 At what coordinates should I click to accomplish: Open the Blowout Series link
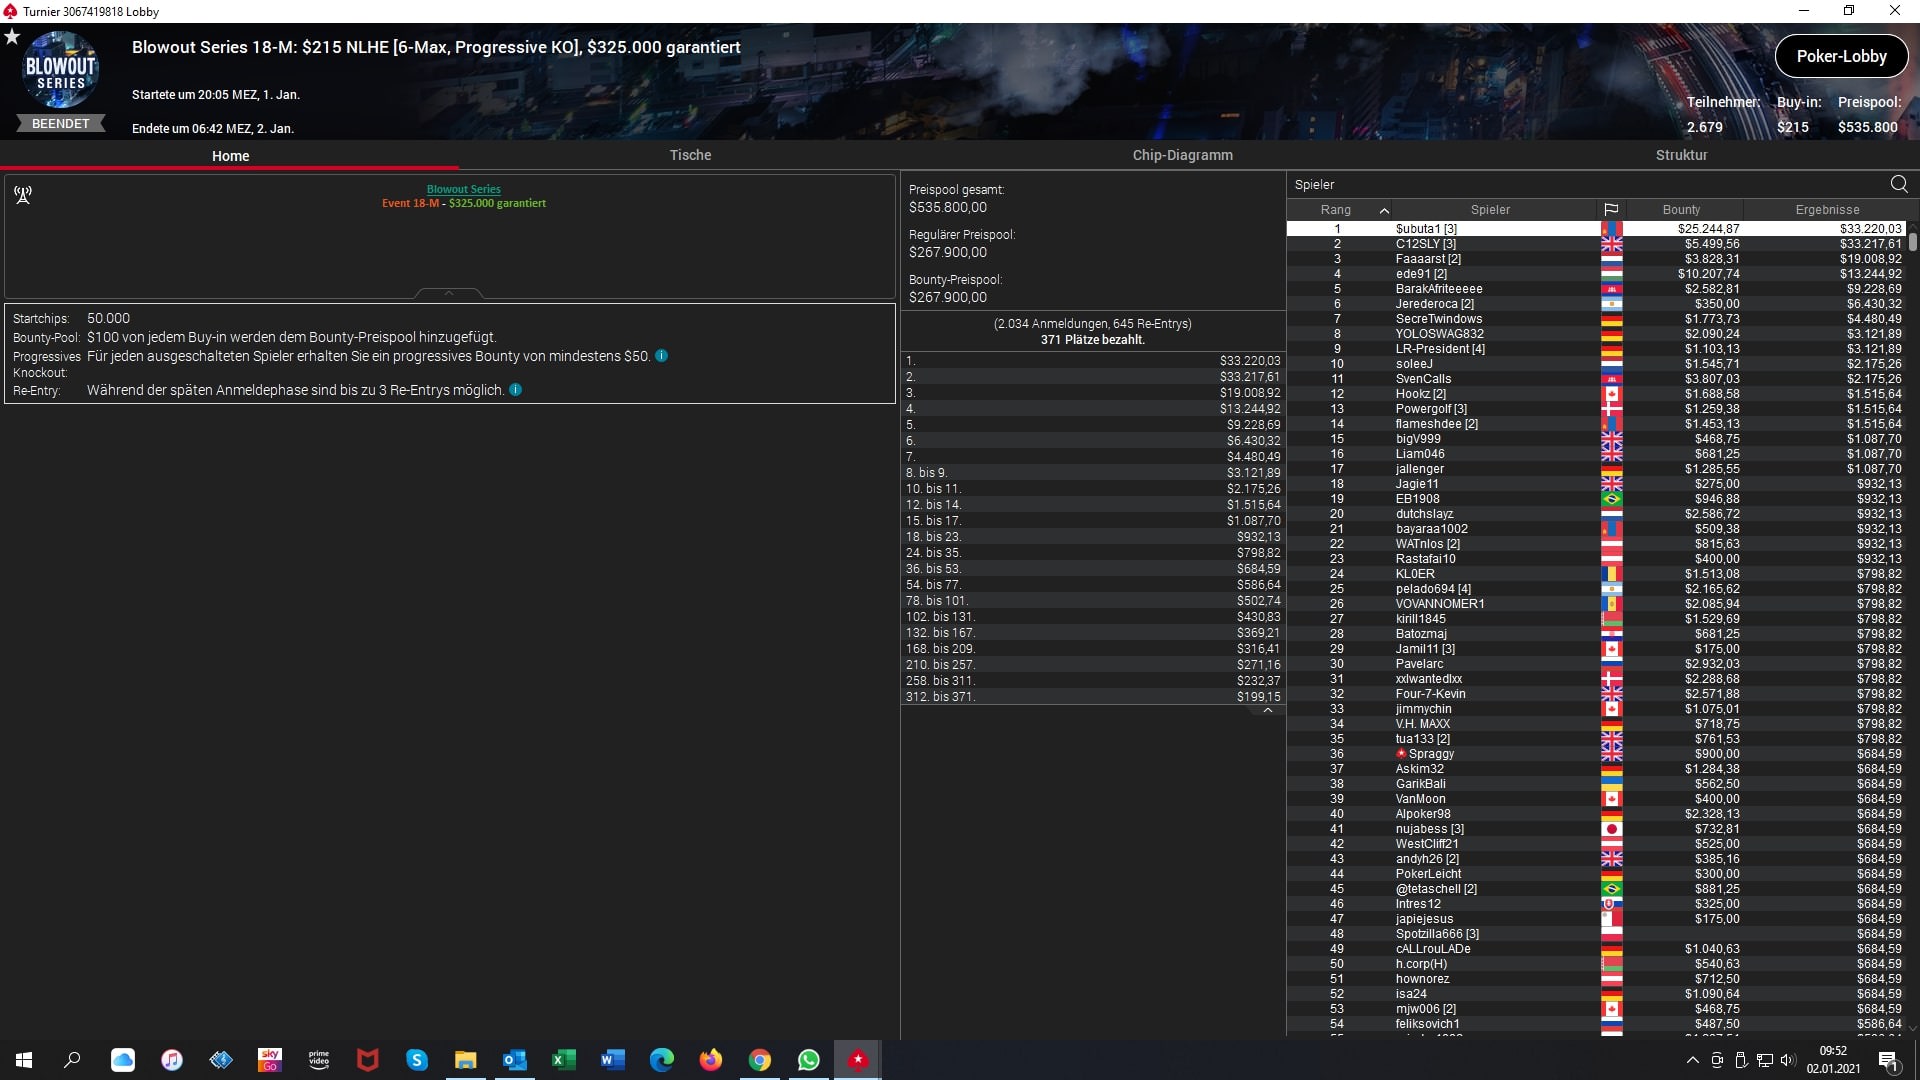coord(463,189)
